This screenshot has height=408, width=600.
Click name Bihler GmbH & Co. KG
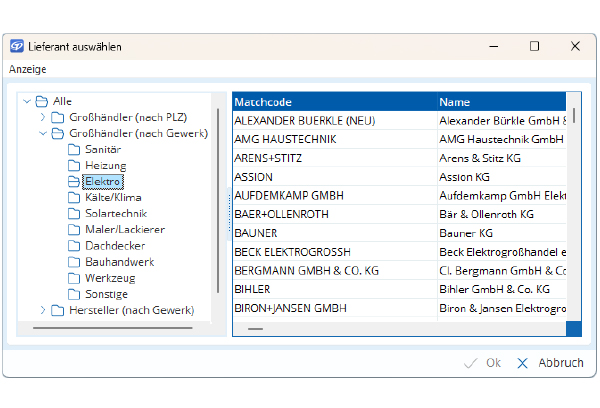coord(494,289)
